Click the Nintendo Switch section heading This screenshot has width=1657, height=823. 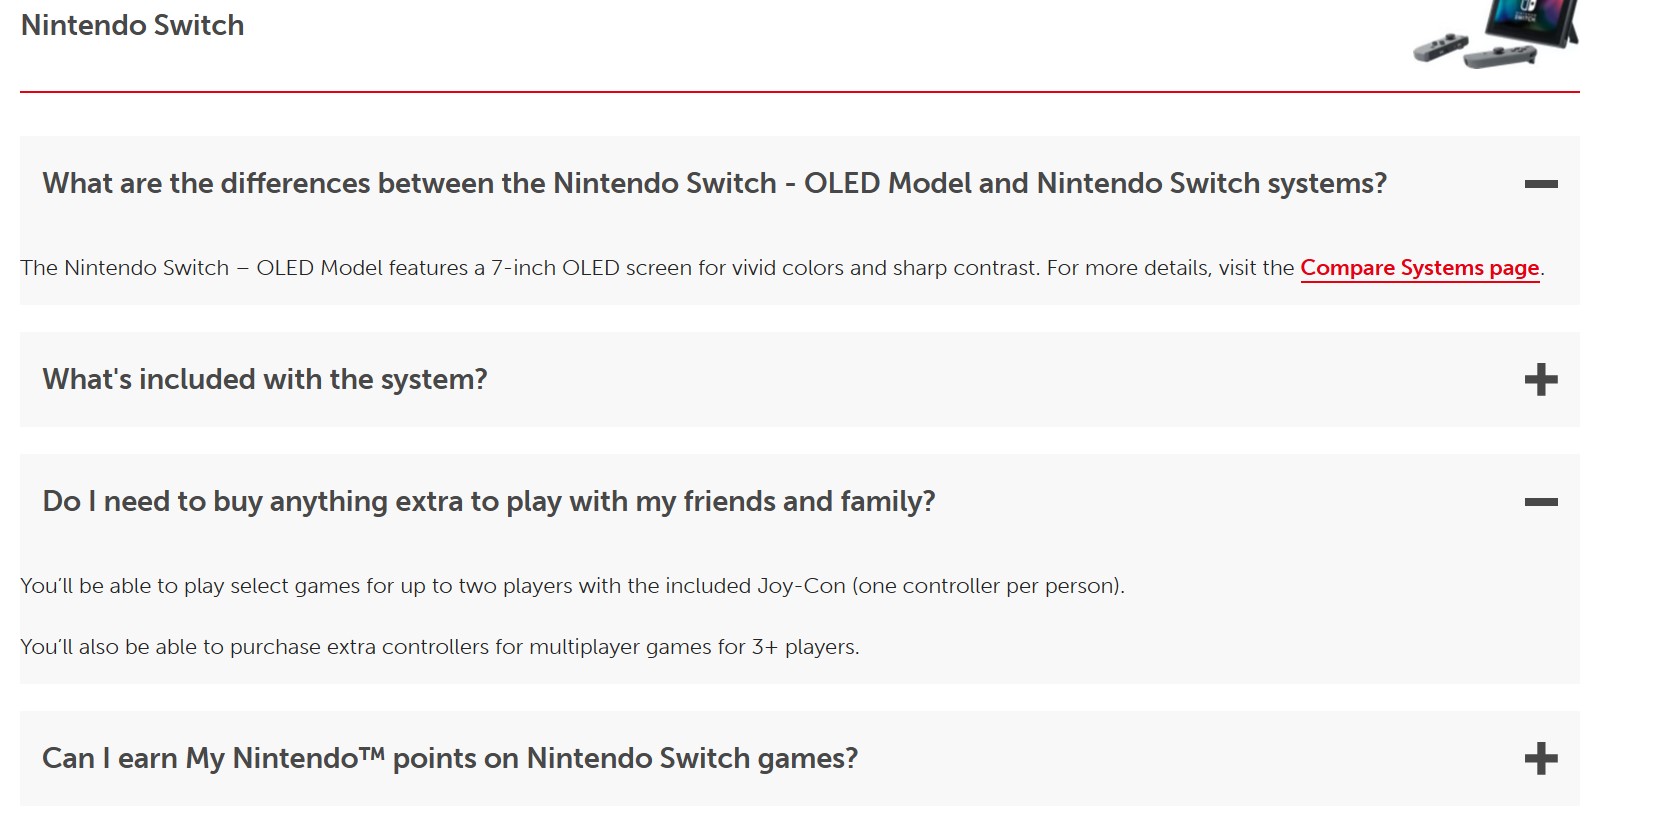click(x=132, y=26)
